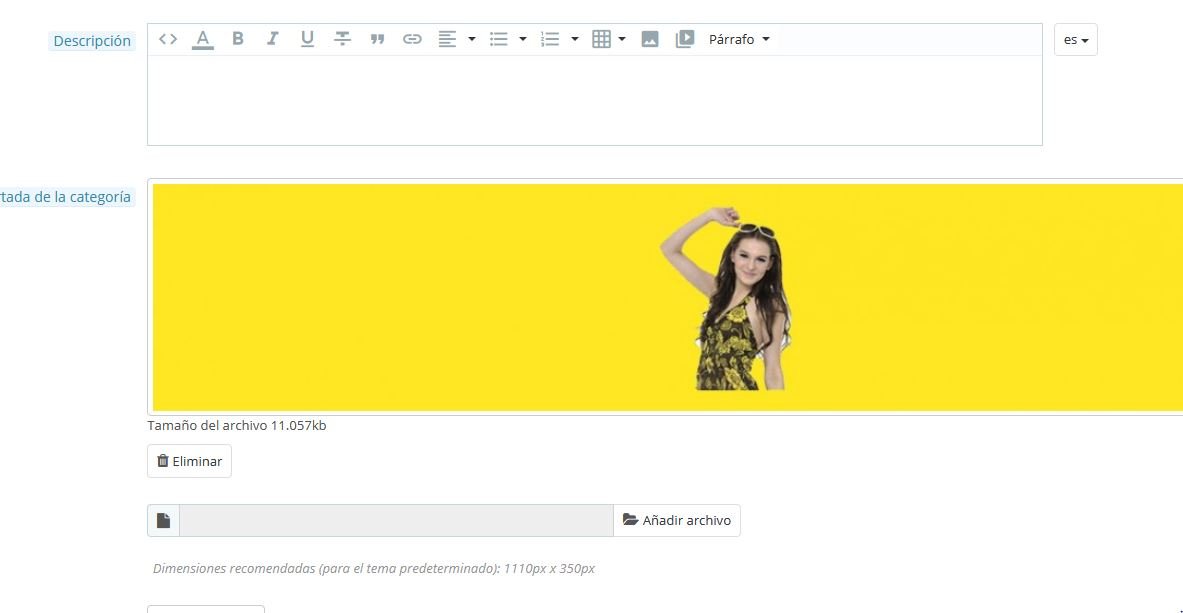The image size is (1183, 613).
Task: Expand the table options arrow
Action: click(x=622, y=39)
